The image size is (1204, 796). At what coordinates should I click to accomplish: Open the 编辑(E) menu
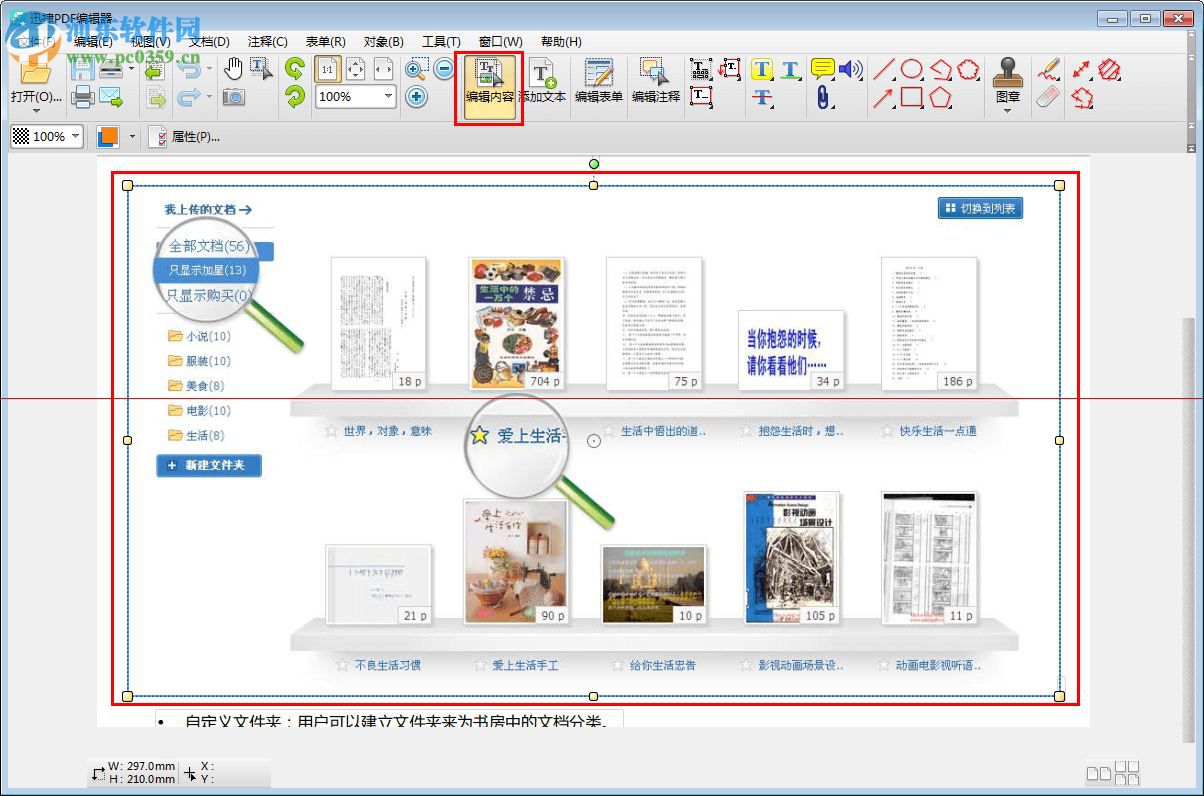93,42
